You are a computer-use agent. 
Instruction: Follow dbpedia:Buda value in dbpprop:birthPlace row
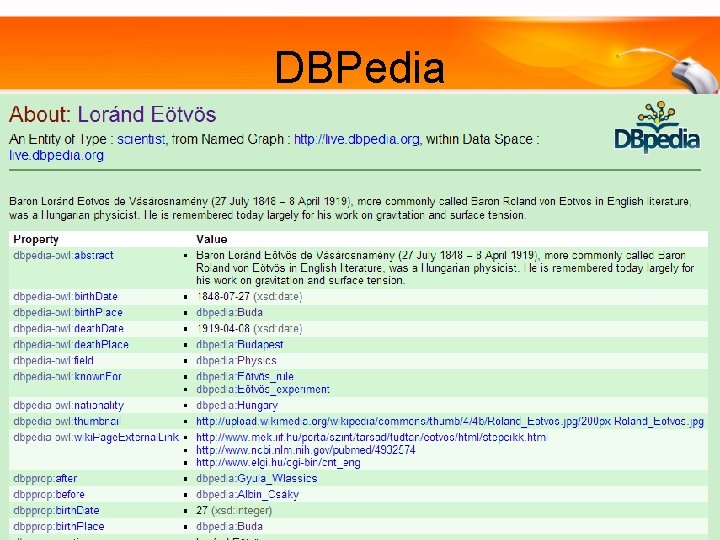(230, 526)
